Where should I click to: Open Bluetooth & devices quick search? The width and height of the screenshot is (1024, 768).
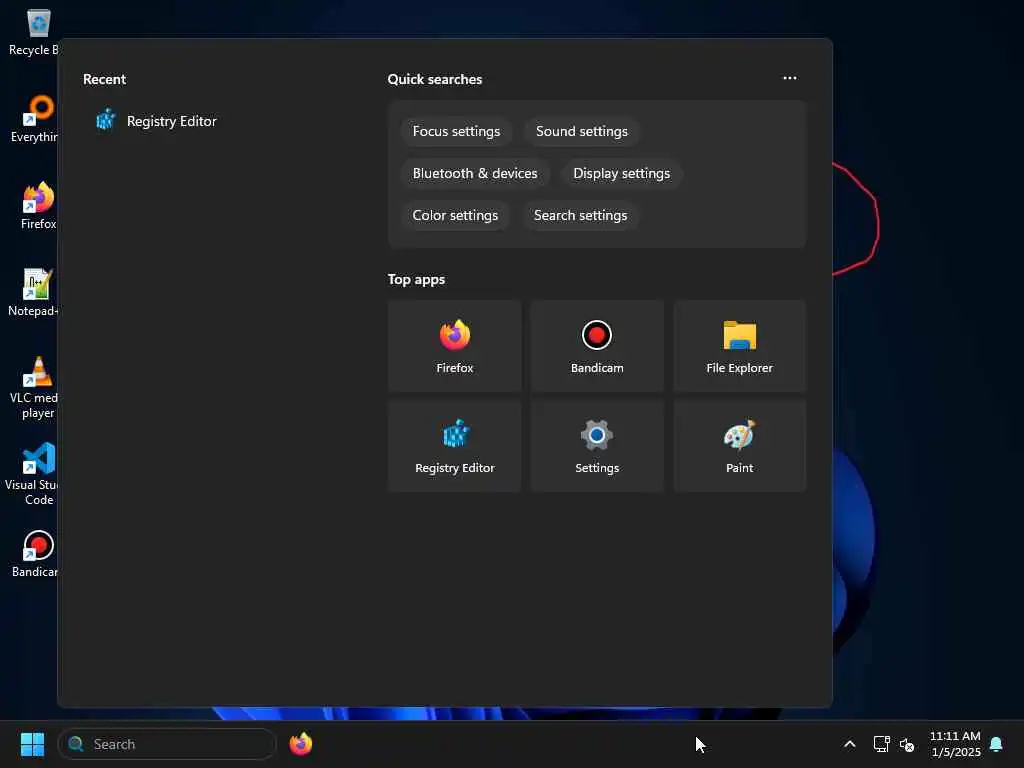point(475,173)
